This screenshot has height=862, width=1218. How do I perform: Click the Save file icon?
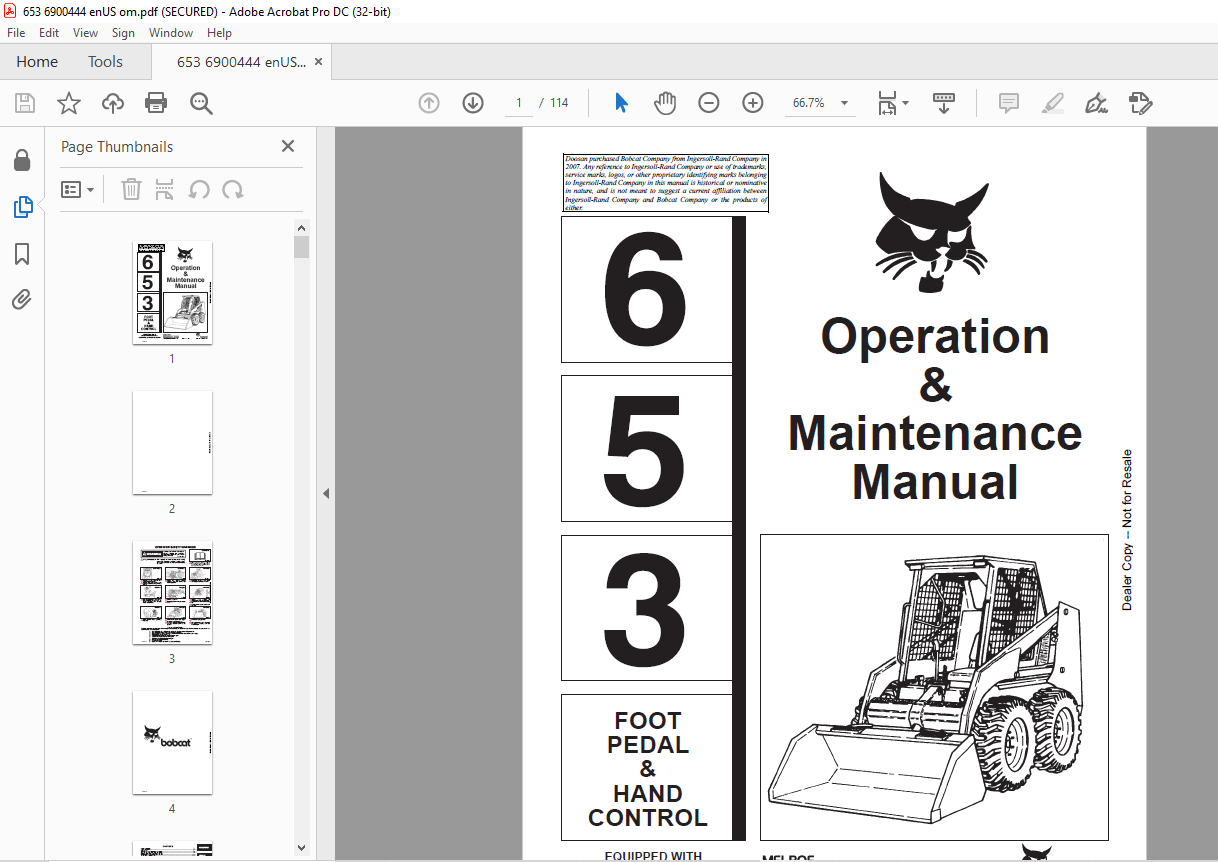(25, 103)
